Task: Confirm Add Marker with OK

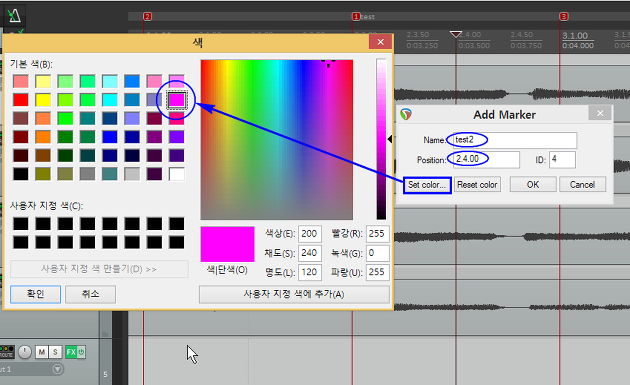Action: pos(533,184)
